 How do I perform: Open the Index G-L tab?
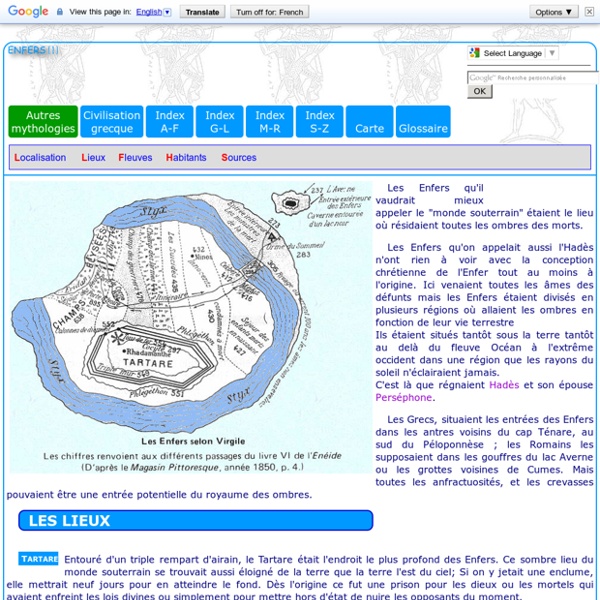pos(219,122)
